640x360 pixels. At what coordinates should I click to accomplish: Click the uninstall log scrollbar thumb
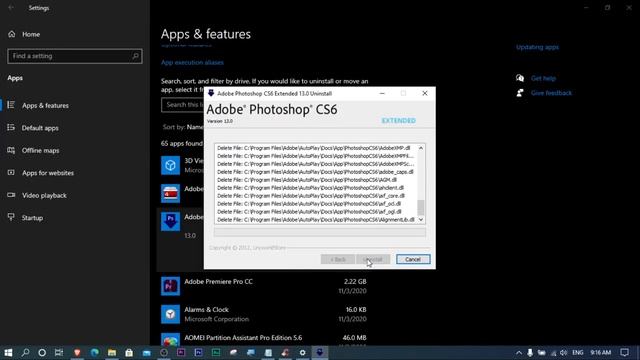[x=420, y=207]
